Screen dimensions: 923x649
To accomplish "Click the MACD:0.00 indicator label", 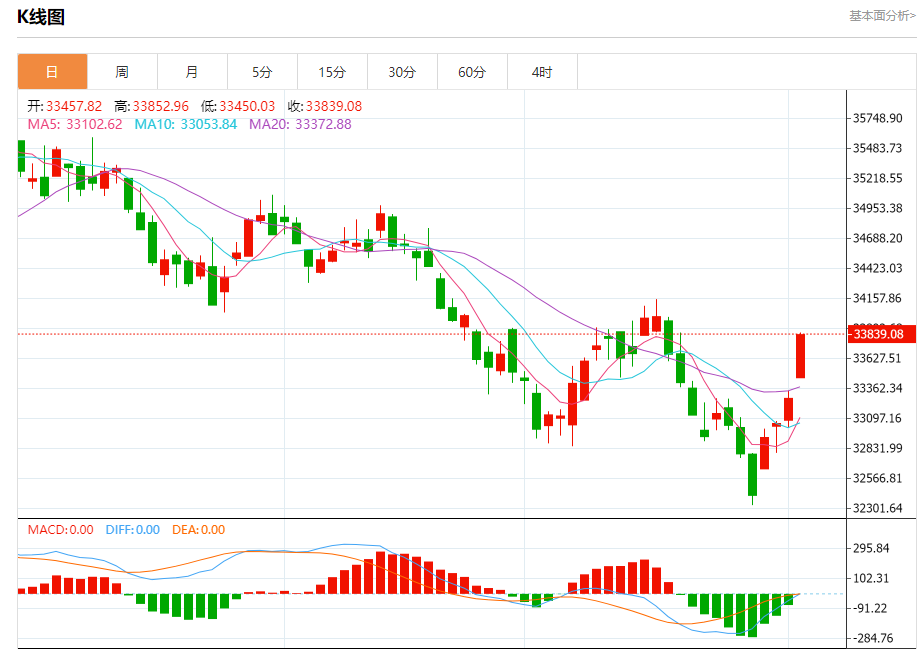I will [61, 530].
